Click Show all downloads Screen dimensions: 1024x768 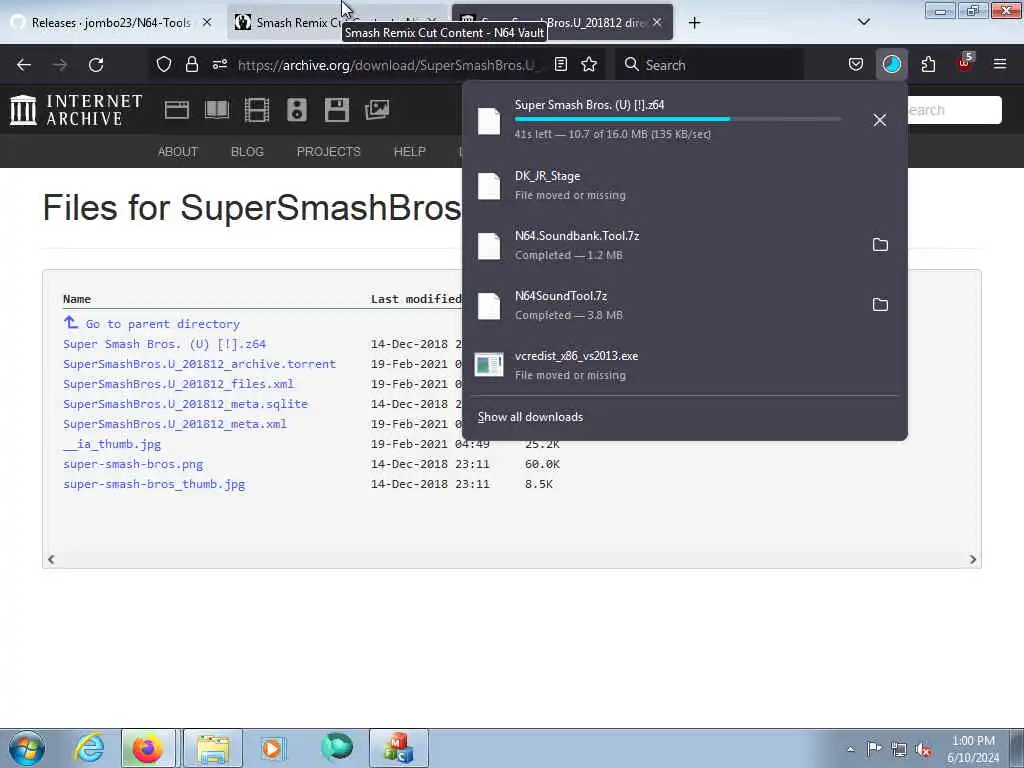[x=530, y=417]
